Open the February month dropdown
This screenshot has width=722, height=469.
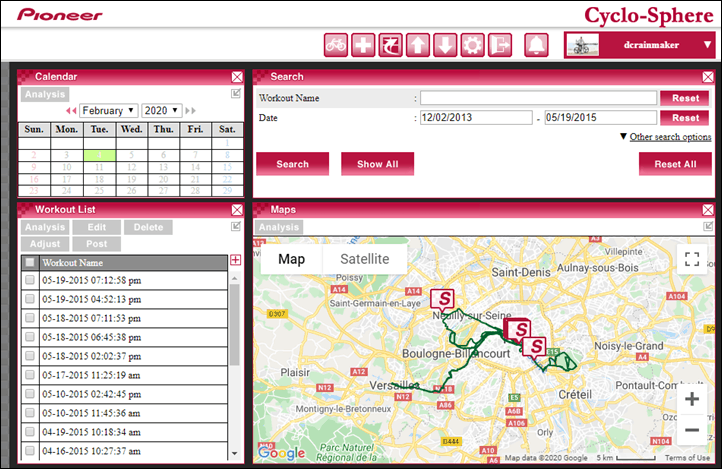coord(109,110)
